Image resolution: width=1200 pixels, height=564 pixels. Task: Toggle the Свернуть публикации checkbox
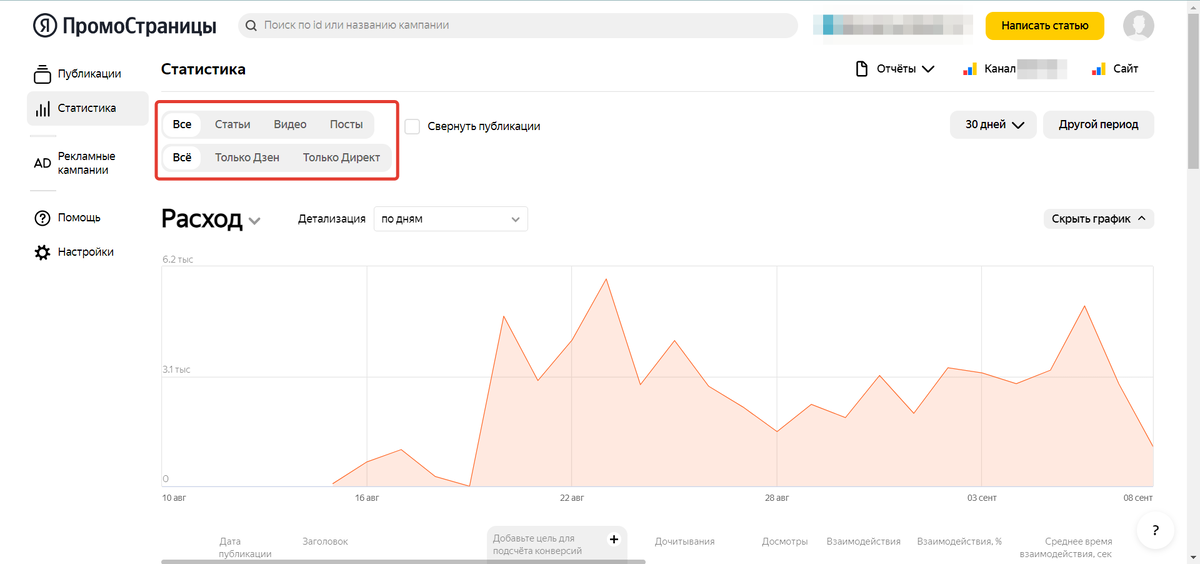click(412, 126)
